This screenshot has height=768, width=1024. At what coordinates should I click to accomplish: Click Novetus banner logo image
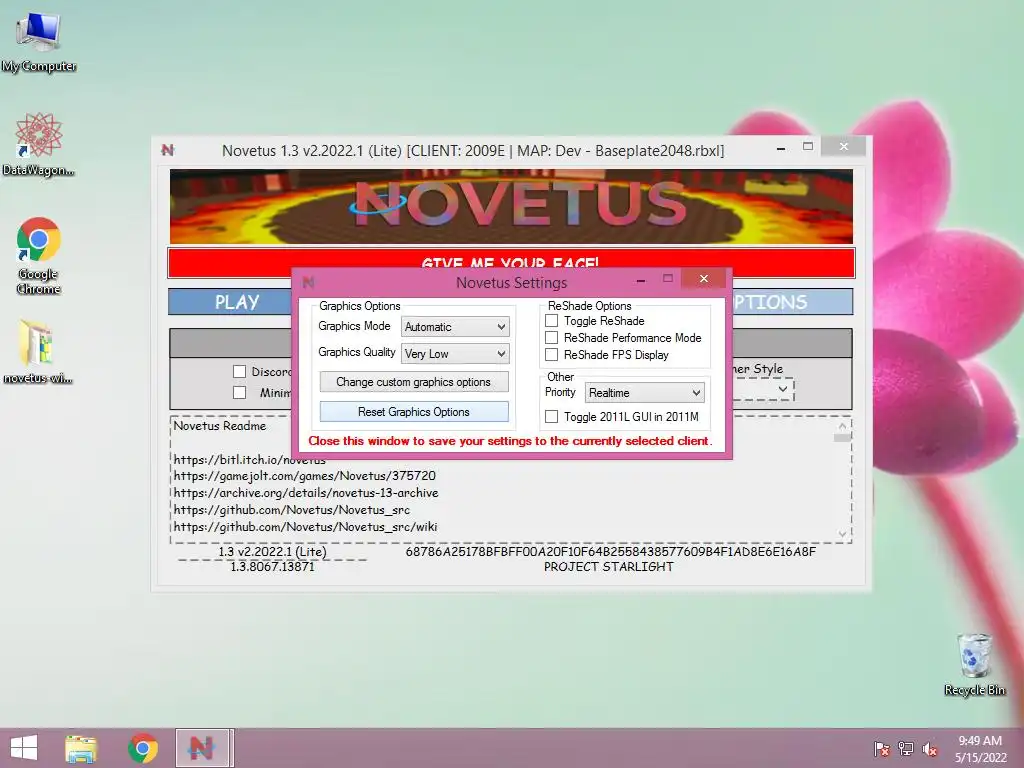point(511,206)
